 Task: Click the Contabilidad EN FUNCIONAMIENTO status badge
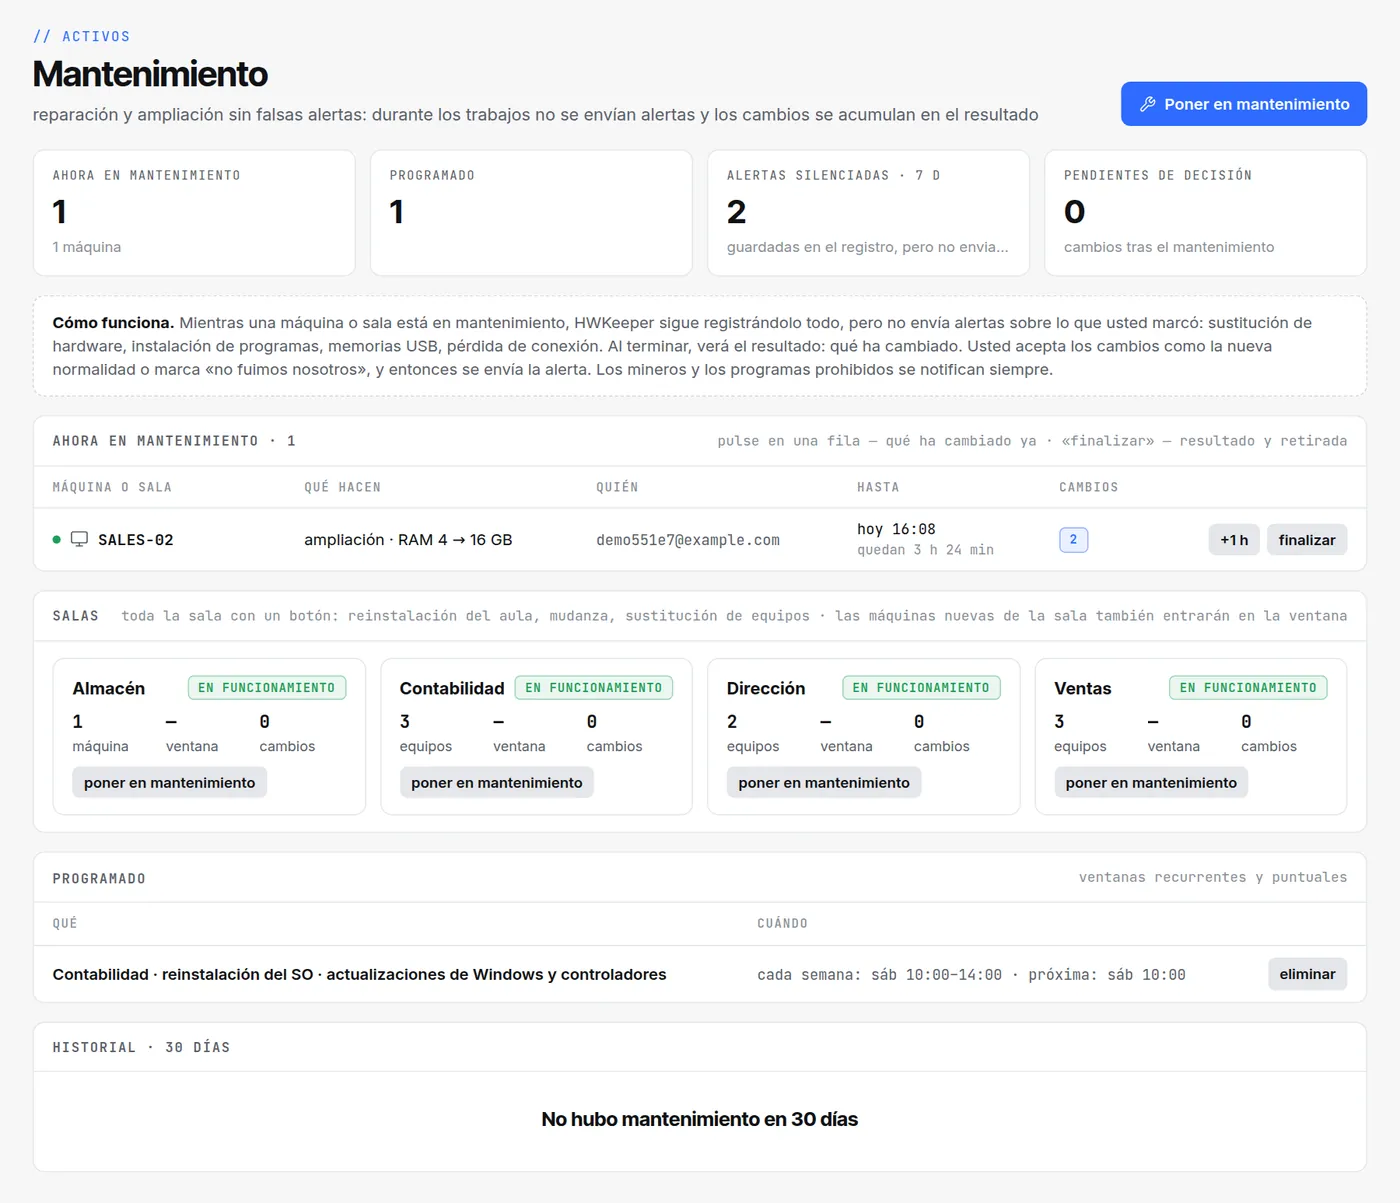(x=594, y=688)
